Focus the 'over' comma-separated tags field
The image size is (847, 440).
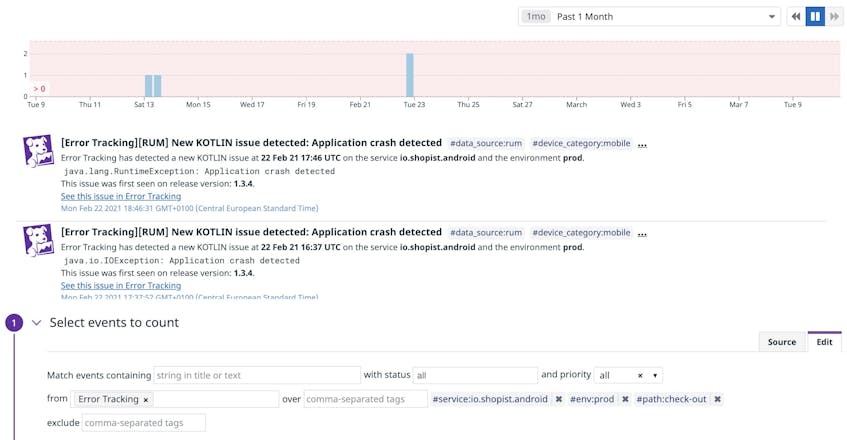click(x=366, y=399)
